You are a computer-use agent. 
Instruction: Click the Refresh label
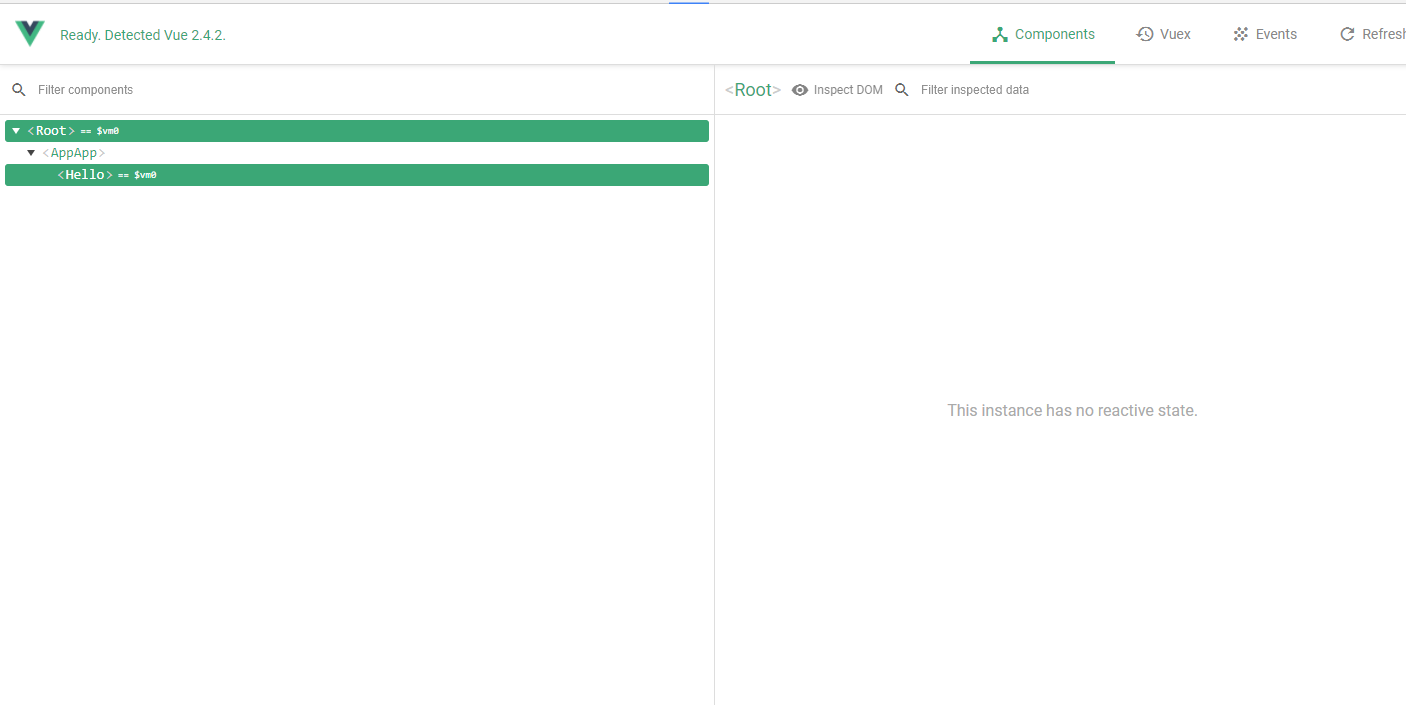pyautogui.click(x=1384, y=33)
